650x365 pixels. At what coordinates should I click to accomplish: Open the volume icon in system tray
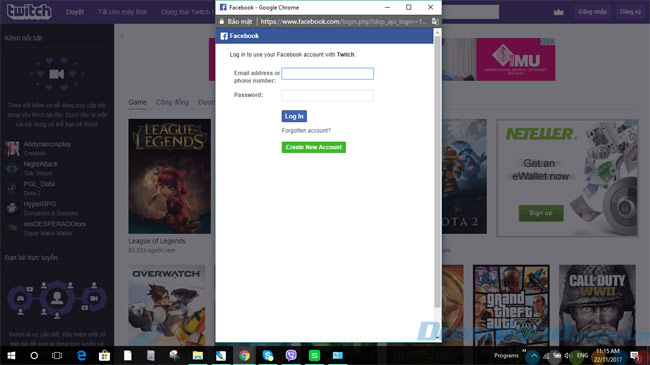tap(568, 355)
